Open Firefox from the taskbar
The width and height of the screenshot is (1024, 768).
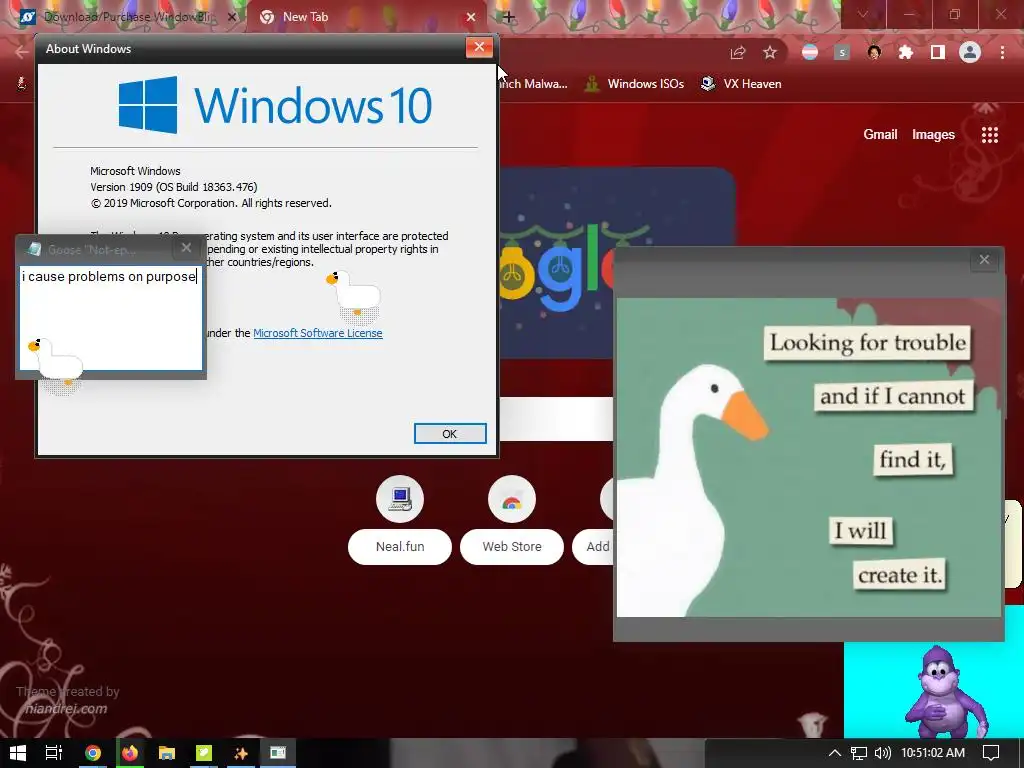coord(130,753)
